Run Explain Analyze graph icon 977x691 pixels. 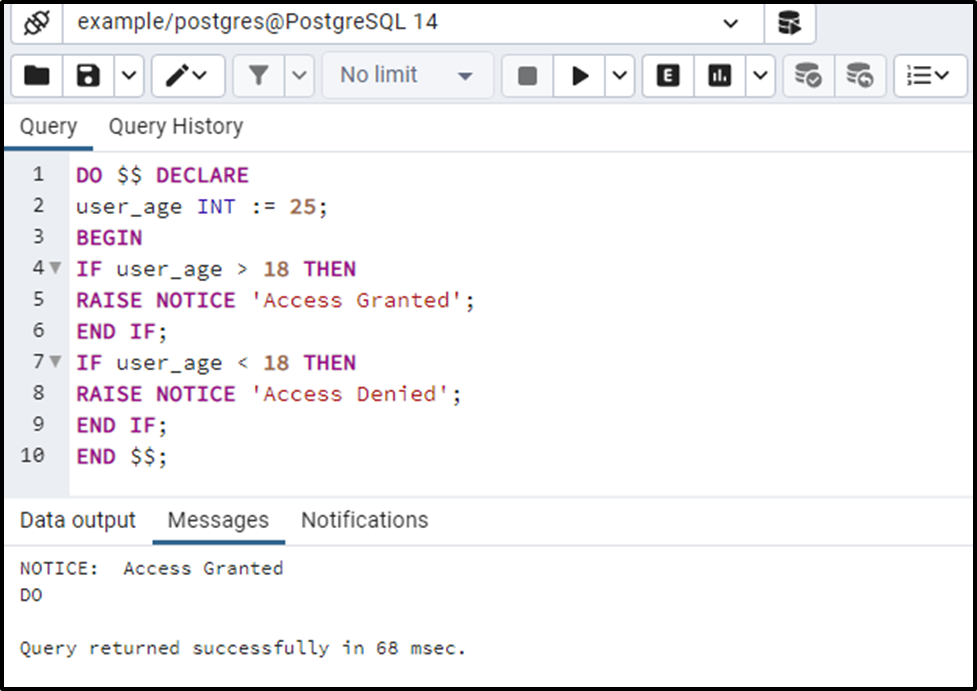(719, 75)
